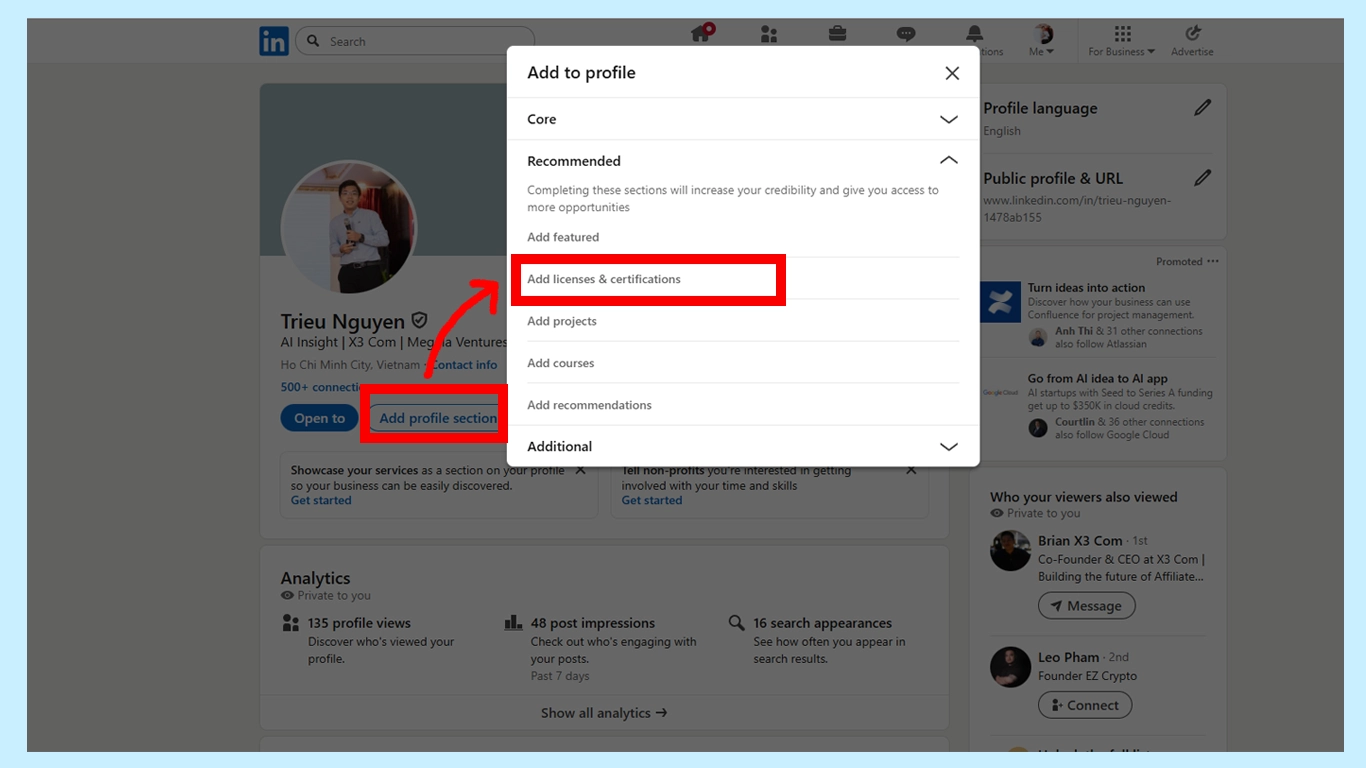This screenshot has height=768, width=1366.
Task: Open the Notifications bell
Action: [x=973, y=33]
